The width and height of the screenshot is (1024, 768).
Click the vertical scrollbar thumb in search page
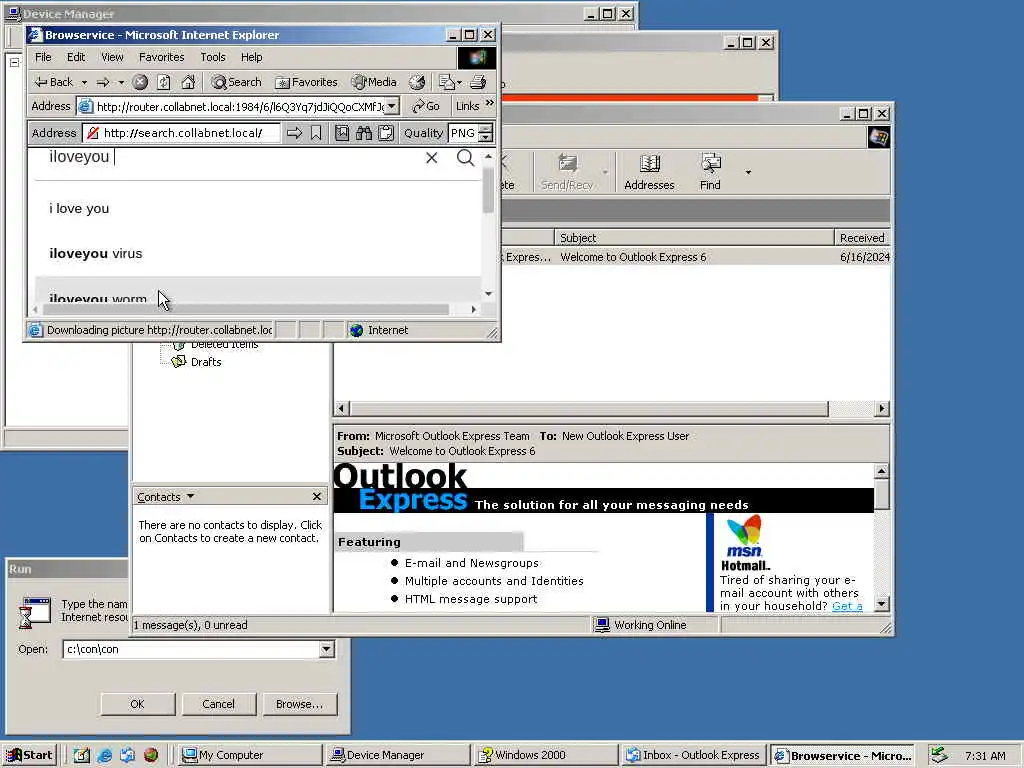[488, 191]
